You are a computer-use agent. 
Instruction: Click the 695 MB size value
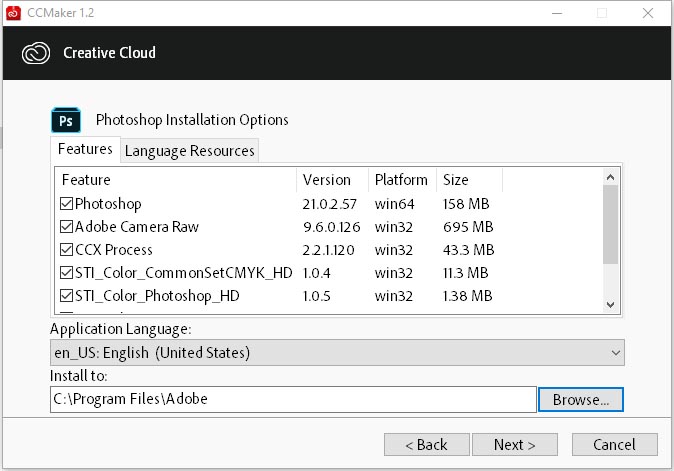tap(468, 227)
